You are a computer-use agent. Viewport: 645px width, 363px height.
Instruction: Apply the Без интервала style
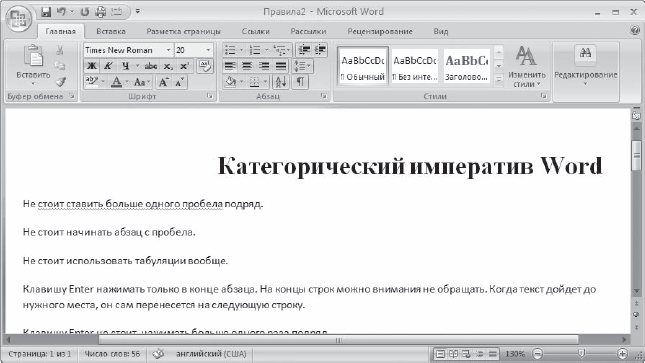tap(414, 66)
